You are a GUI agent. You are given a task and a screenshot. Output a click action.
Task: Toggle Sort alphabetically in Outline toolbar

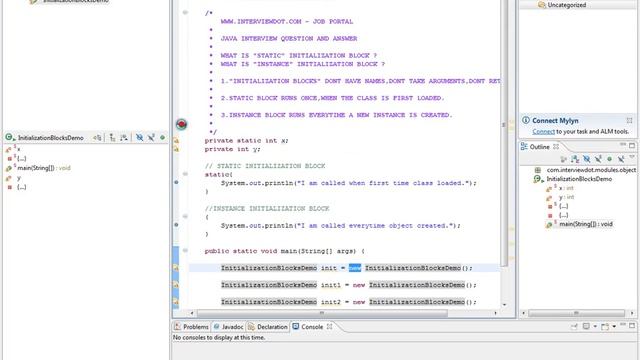click(575, 158)
